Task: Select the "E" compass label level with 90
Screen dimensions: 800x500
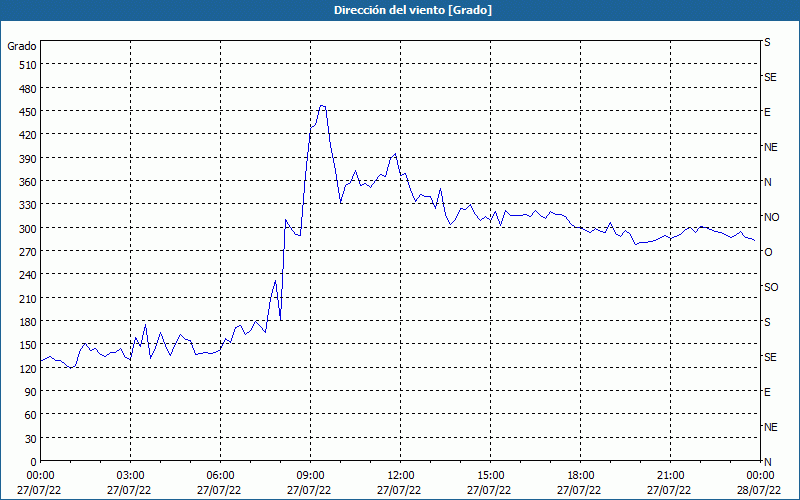Action: (767, 392)
